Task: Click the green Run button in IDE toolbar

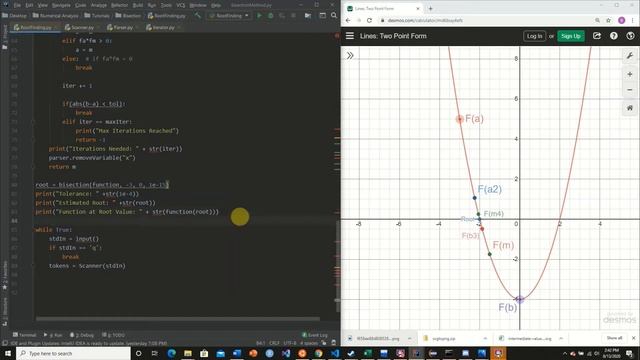Action: 259,16
